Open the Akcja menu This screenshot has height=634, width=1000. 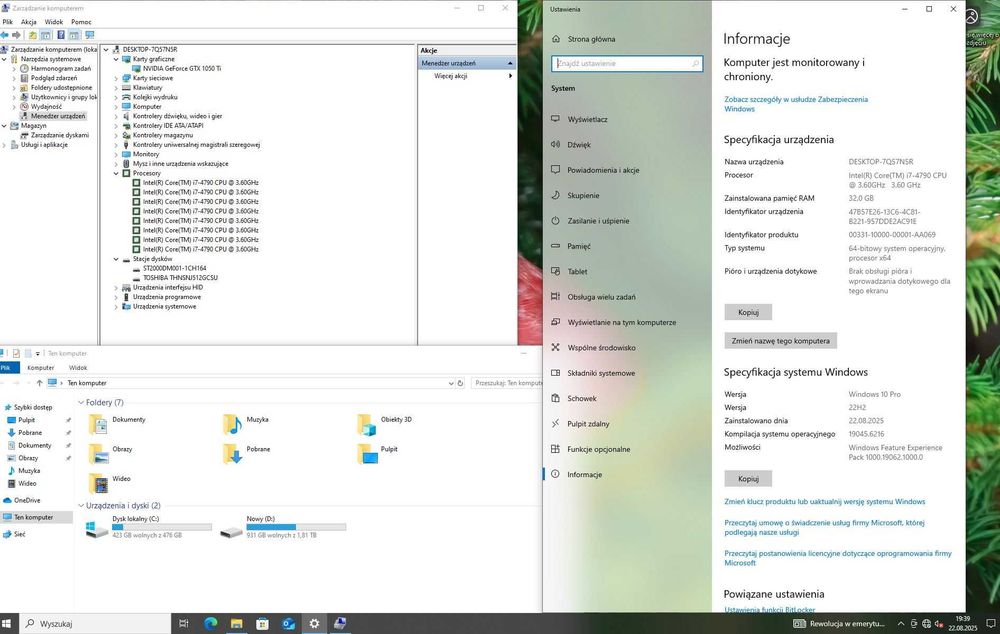(x=29, y=22)
